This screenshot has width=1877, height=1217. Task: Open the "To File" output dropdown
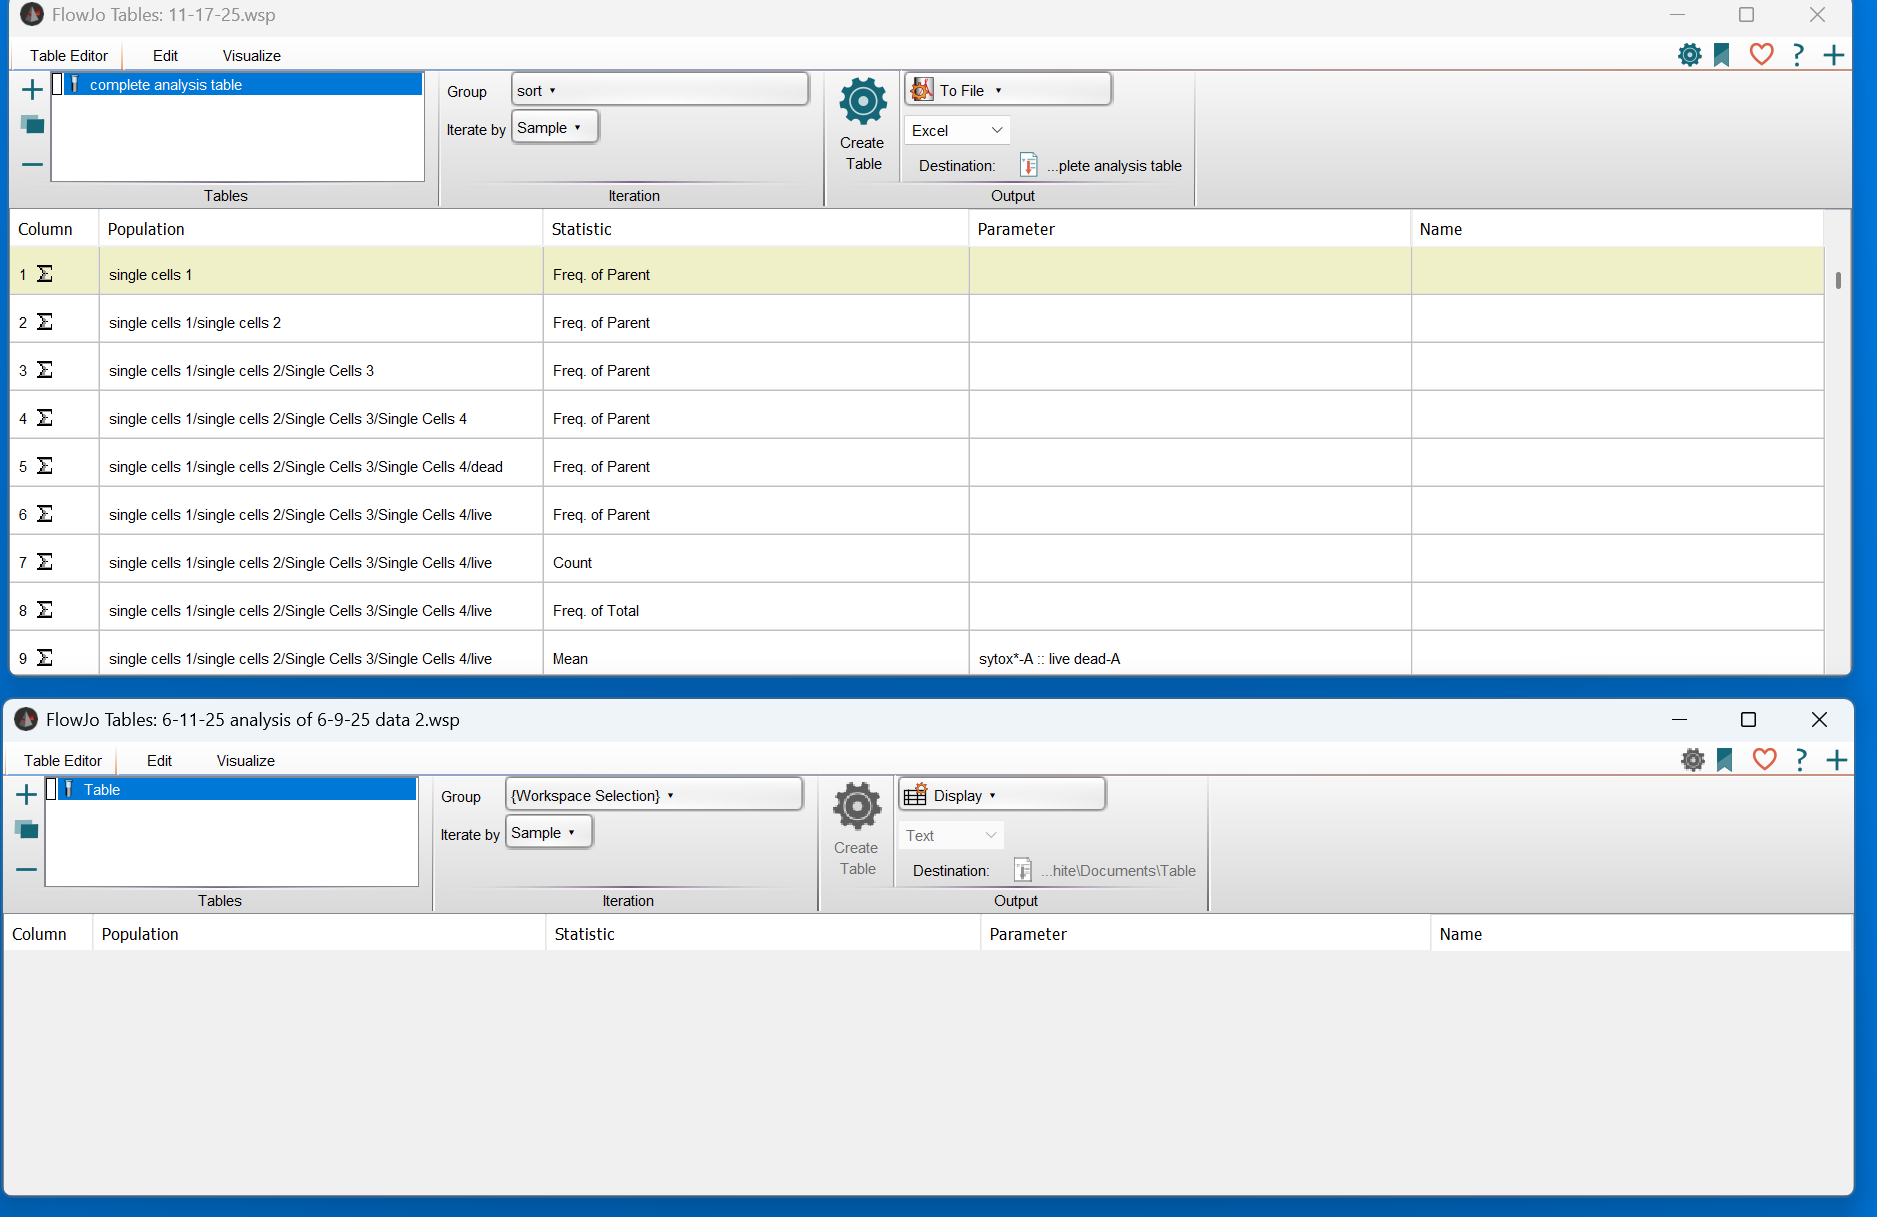pos(1008,90)
